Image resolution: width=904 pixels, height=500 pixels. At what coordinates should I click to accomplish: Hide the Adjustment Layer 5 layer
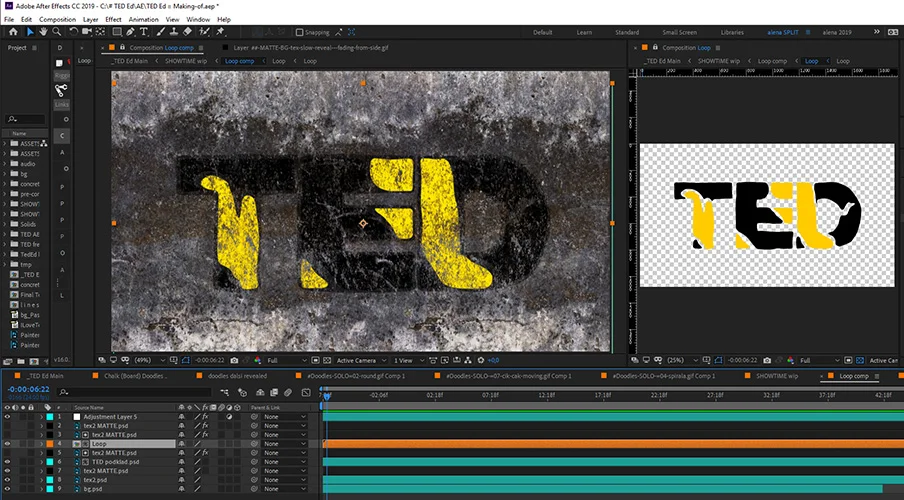click(x=7, y=416)
